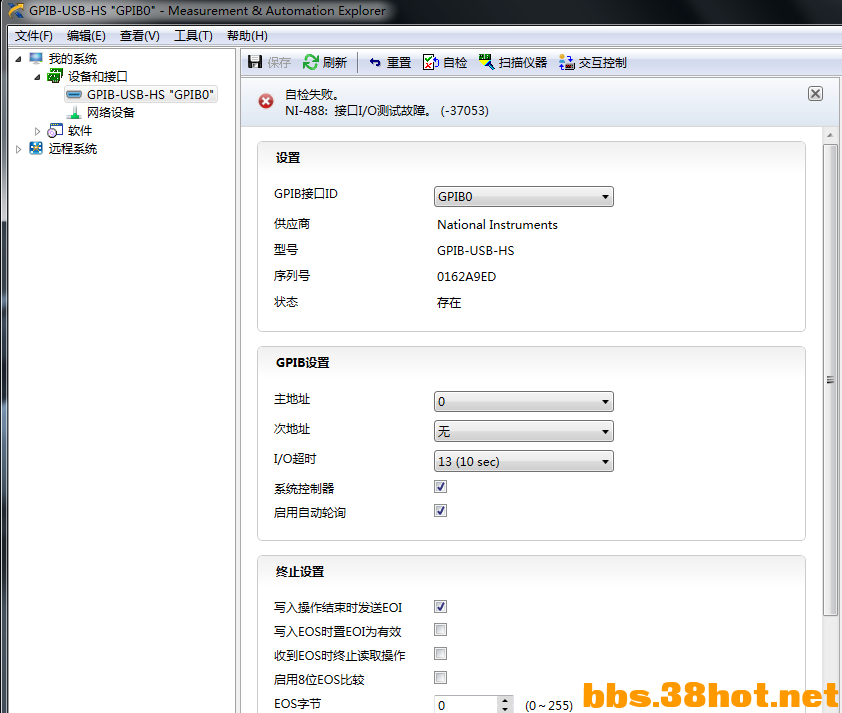Collapse the Devices and Interfaces (设备和接口) node

pos(37,77)
